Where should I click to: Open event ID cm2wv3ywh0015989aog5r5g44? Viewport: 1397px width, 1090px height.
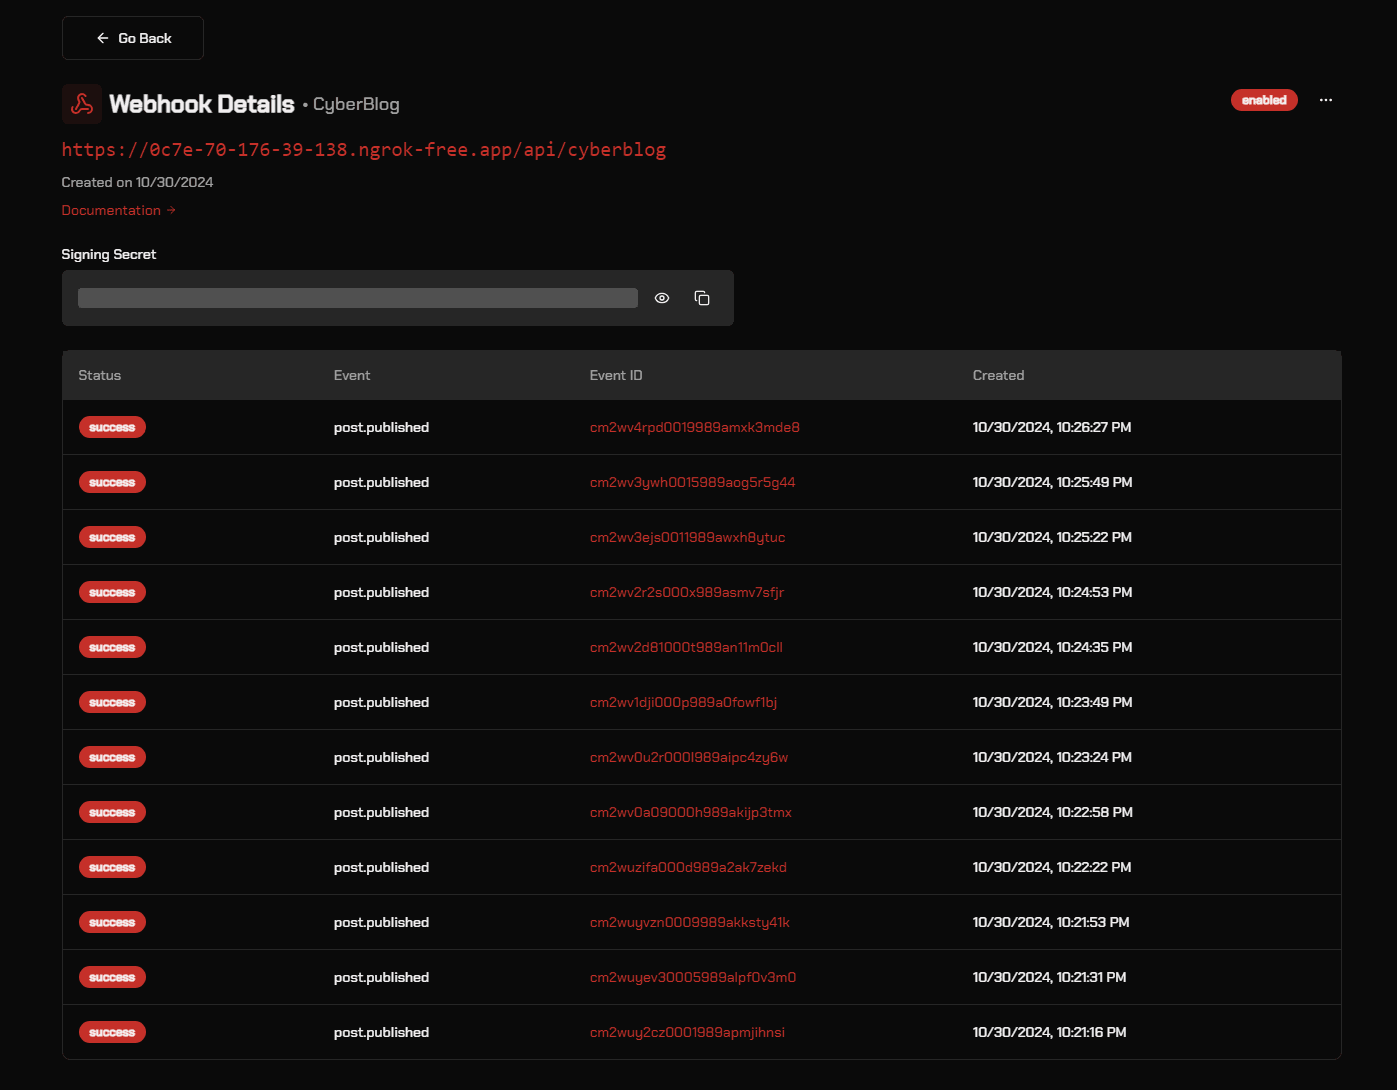[692, 482]
